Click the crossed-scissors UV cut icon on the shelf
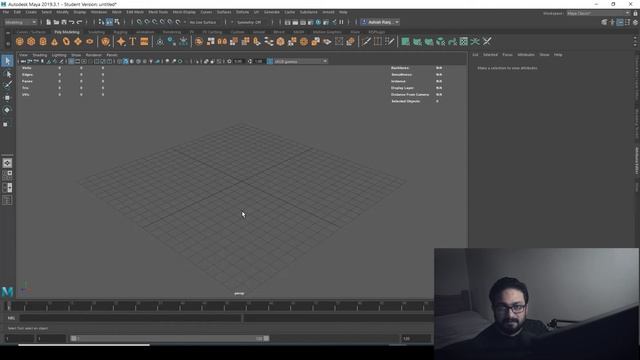This screenshot has width=640, height=360. pos(487,41)
